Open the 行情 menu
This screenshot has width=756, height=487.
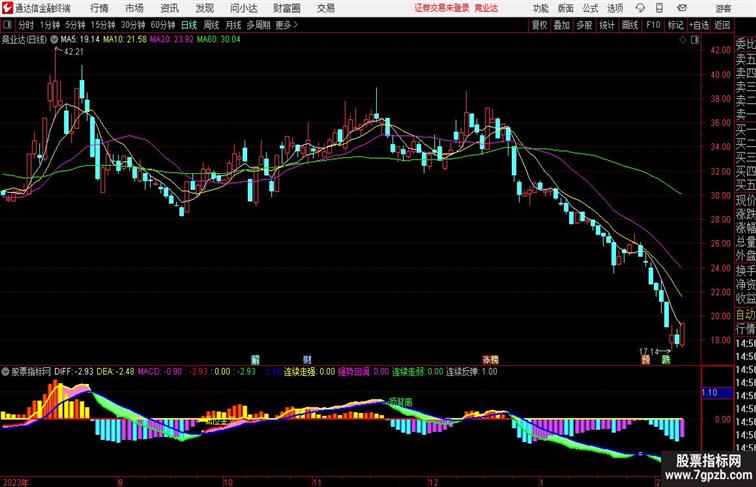99,8
